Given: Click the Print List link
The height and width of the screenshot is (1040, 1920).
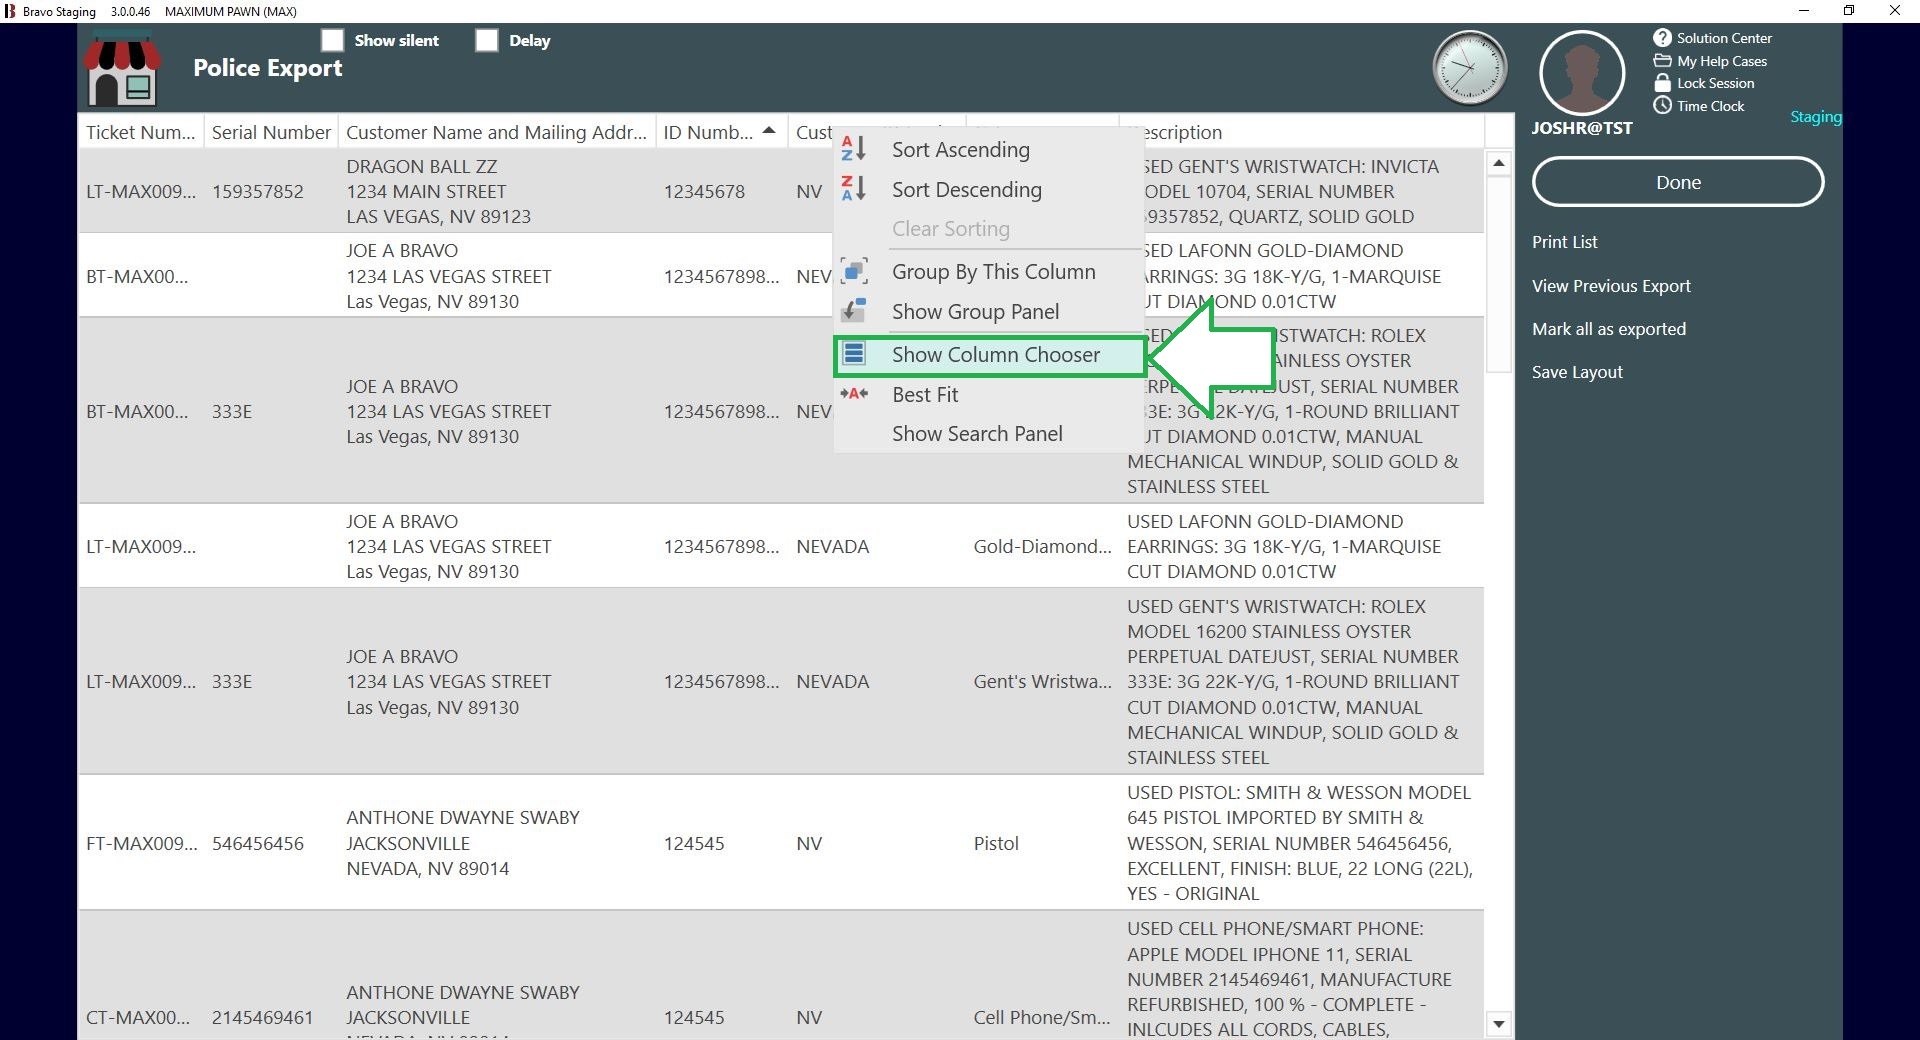Looking at the screenshot, I should coord(1564,242).
